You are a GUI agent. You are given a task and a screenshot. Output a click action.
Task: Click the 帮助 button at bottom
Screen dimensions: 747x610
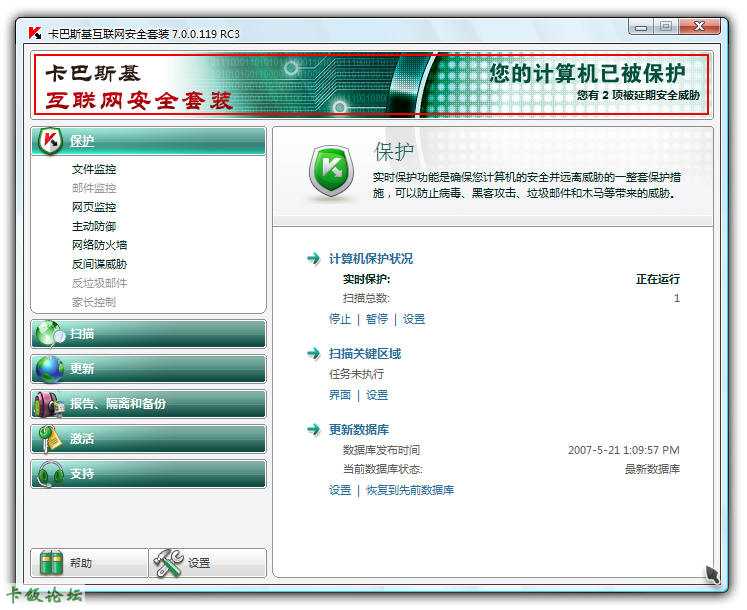click(x=89, y=563)
